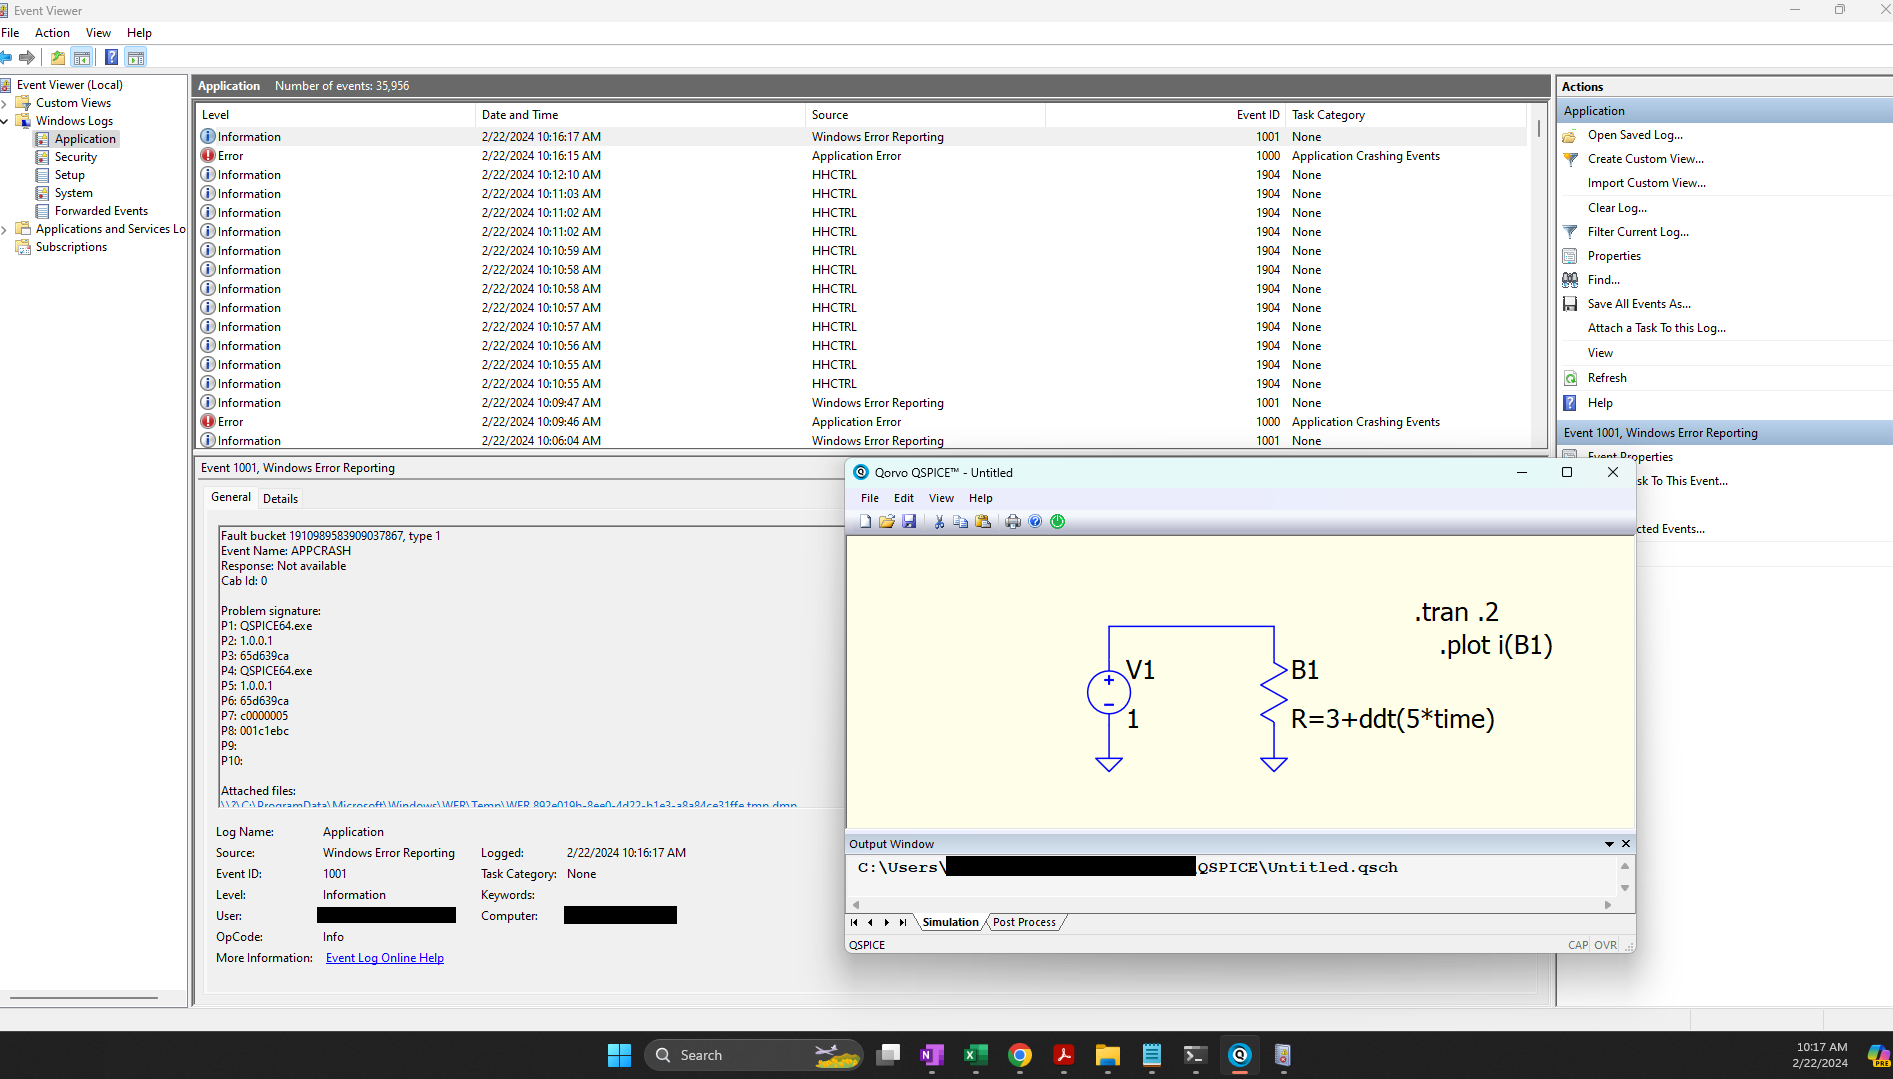Toggle the Show/Hide Console Tree toolbar button
This screenshot has height=1079, width=1893.
click(82, 57)
